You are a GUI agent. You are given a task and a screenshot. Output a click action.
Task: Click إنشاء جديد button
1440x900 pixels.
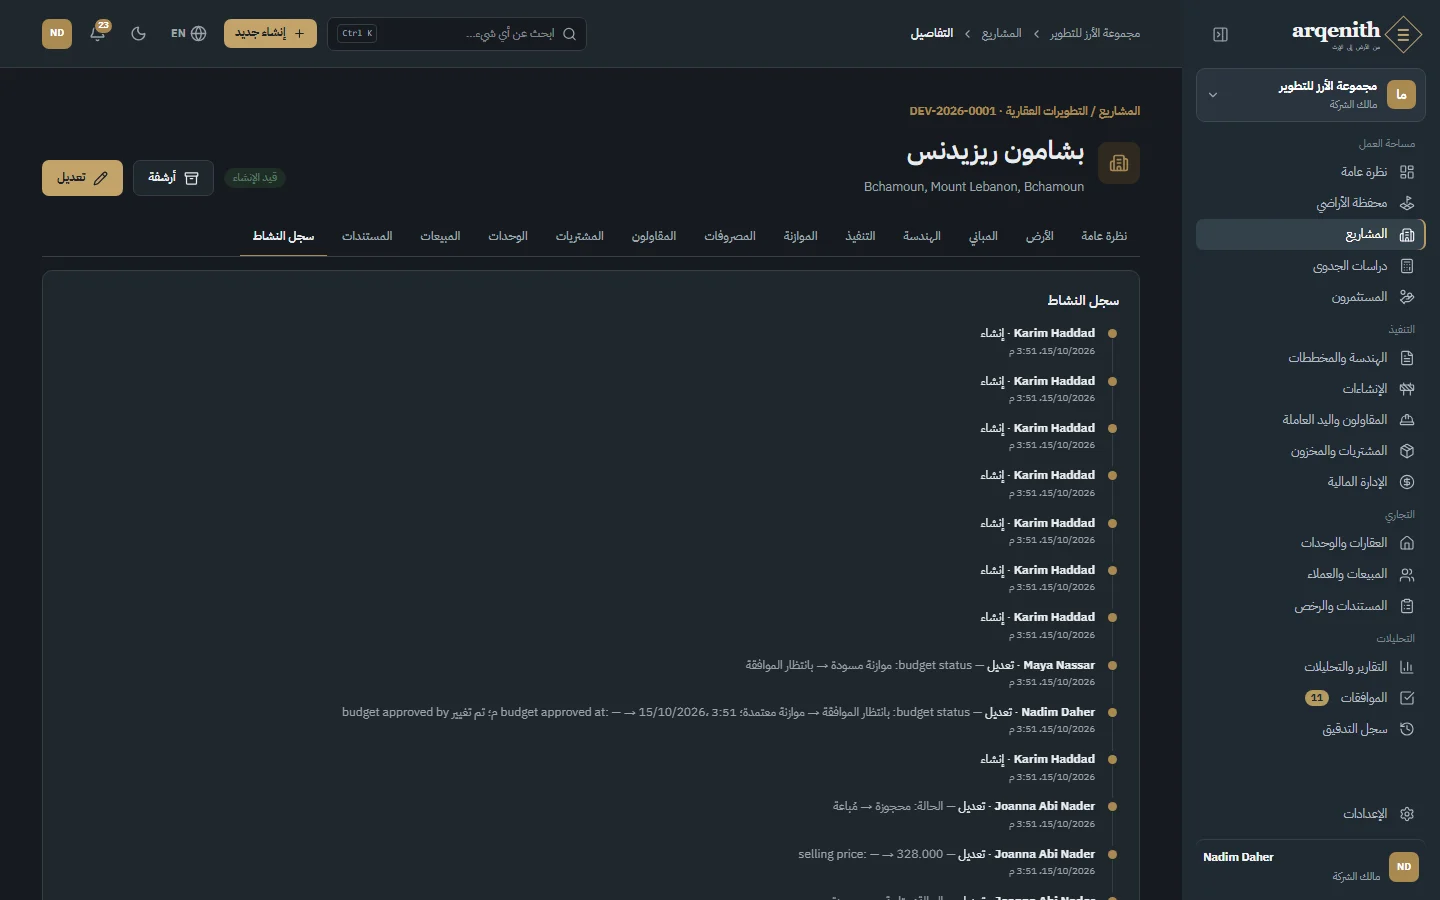270,33
